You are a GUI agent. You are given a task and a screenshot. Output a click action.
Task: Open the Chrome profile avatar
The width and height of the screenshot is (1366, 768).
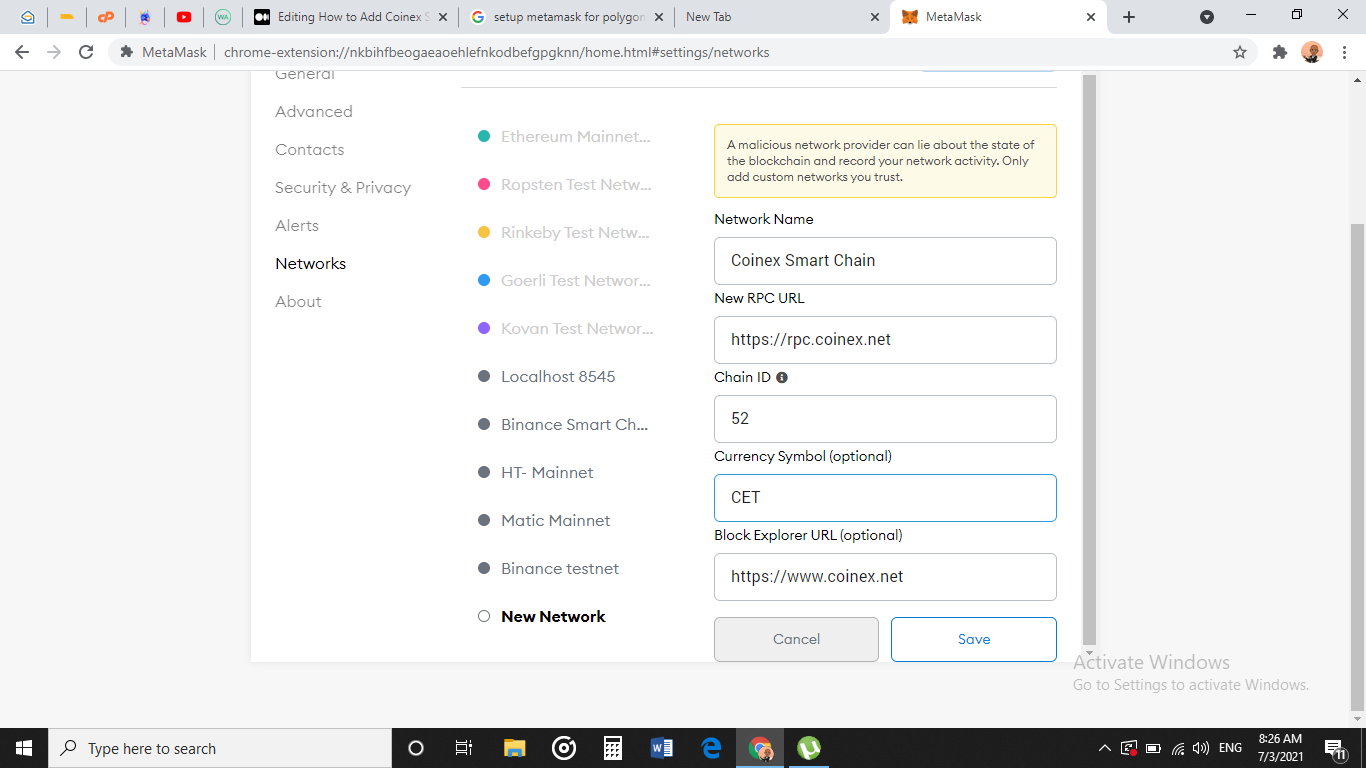[1312, 52]
